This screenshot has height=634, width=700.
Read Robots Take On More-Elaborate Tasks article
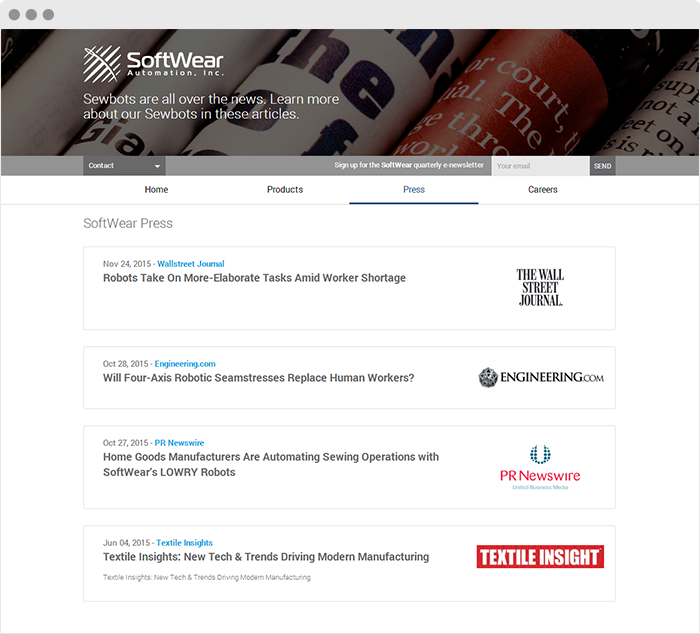point(254,278)
